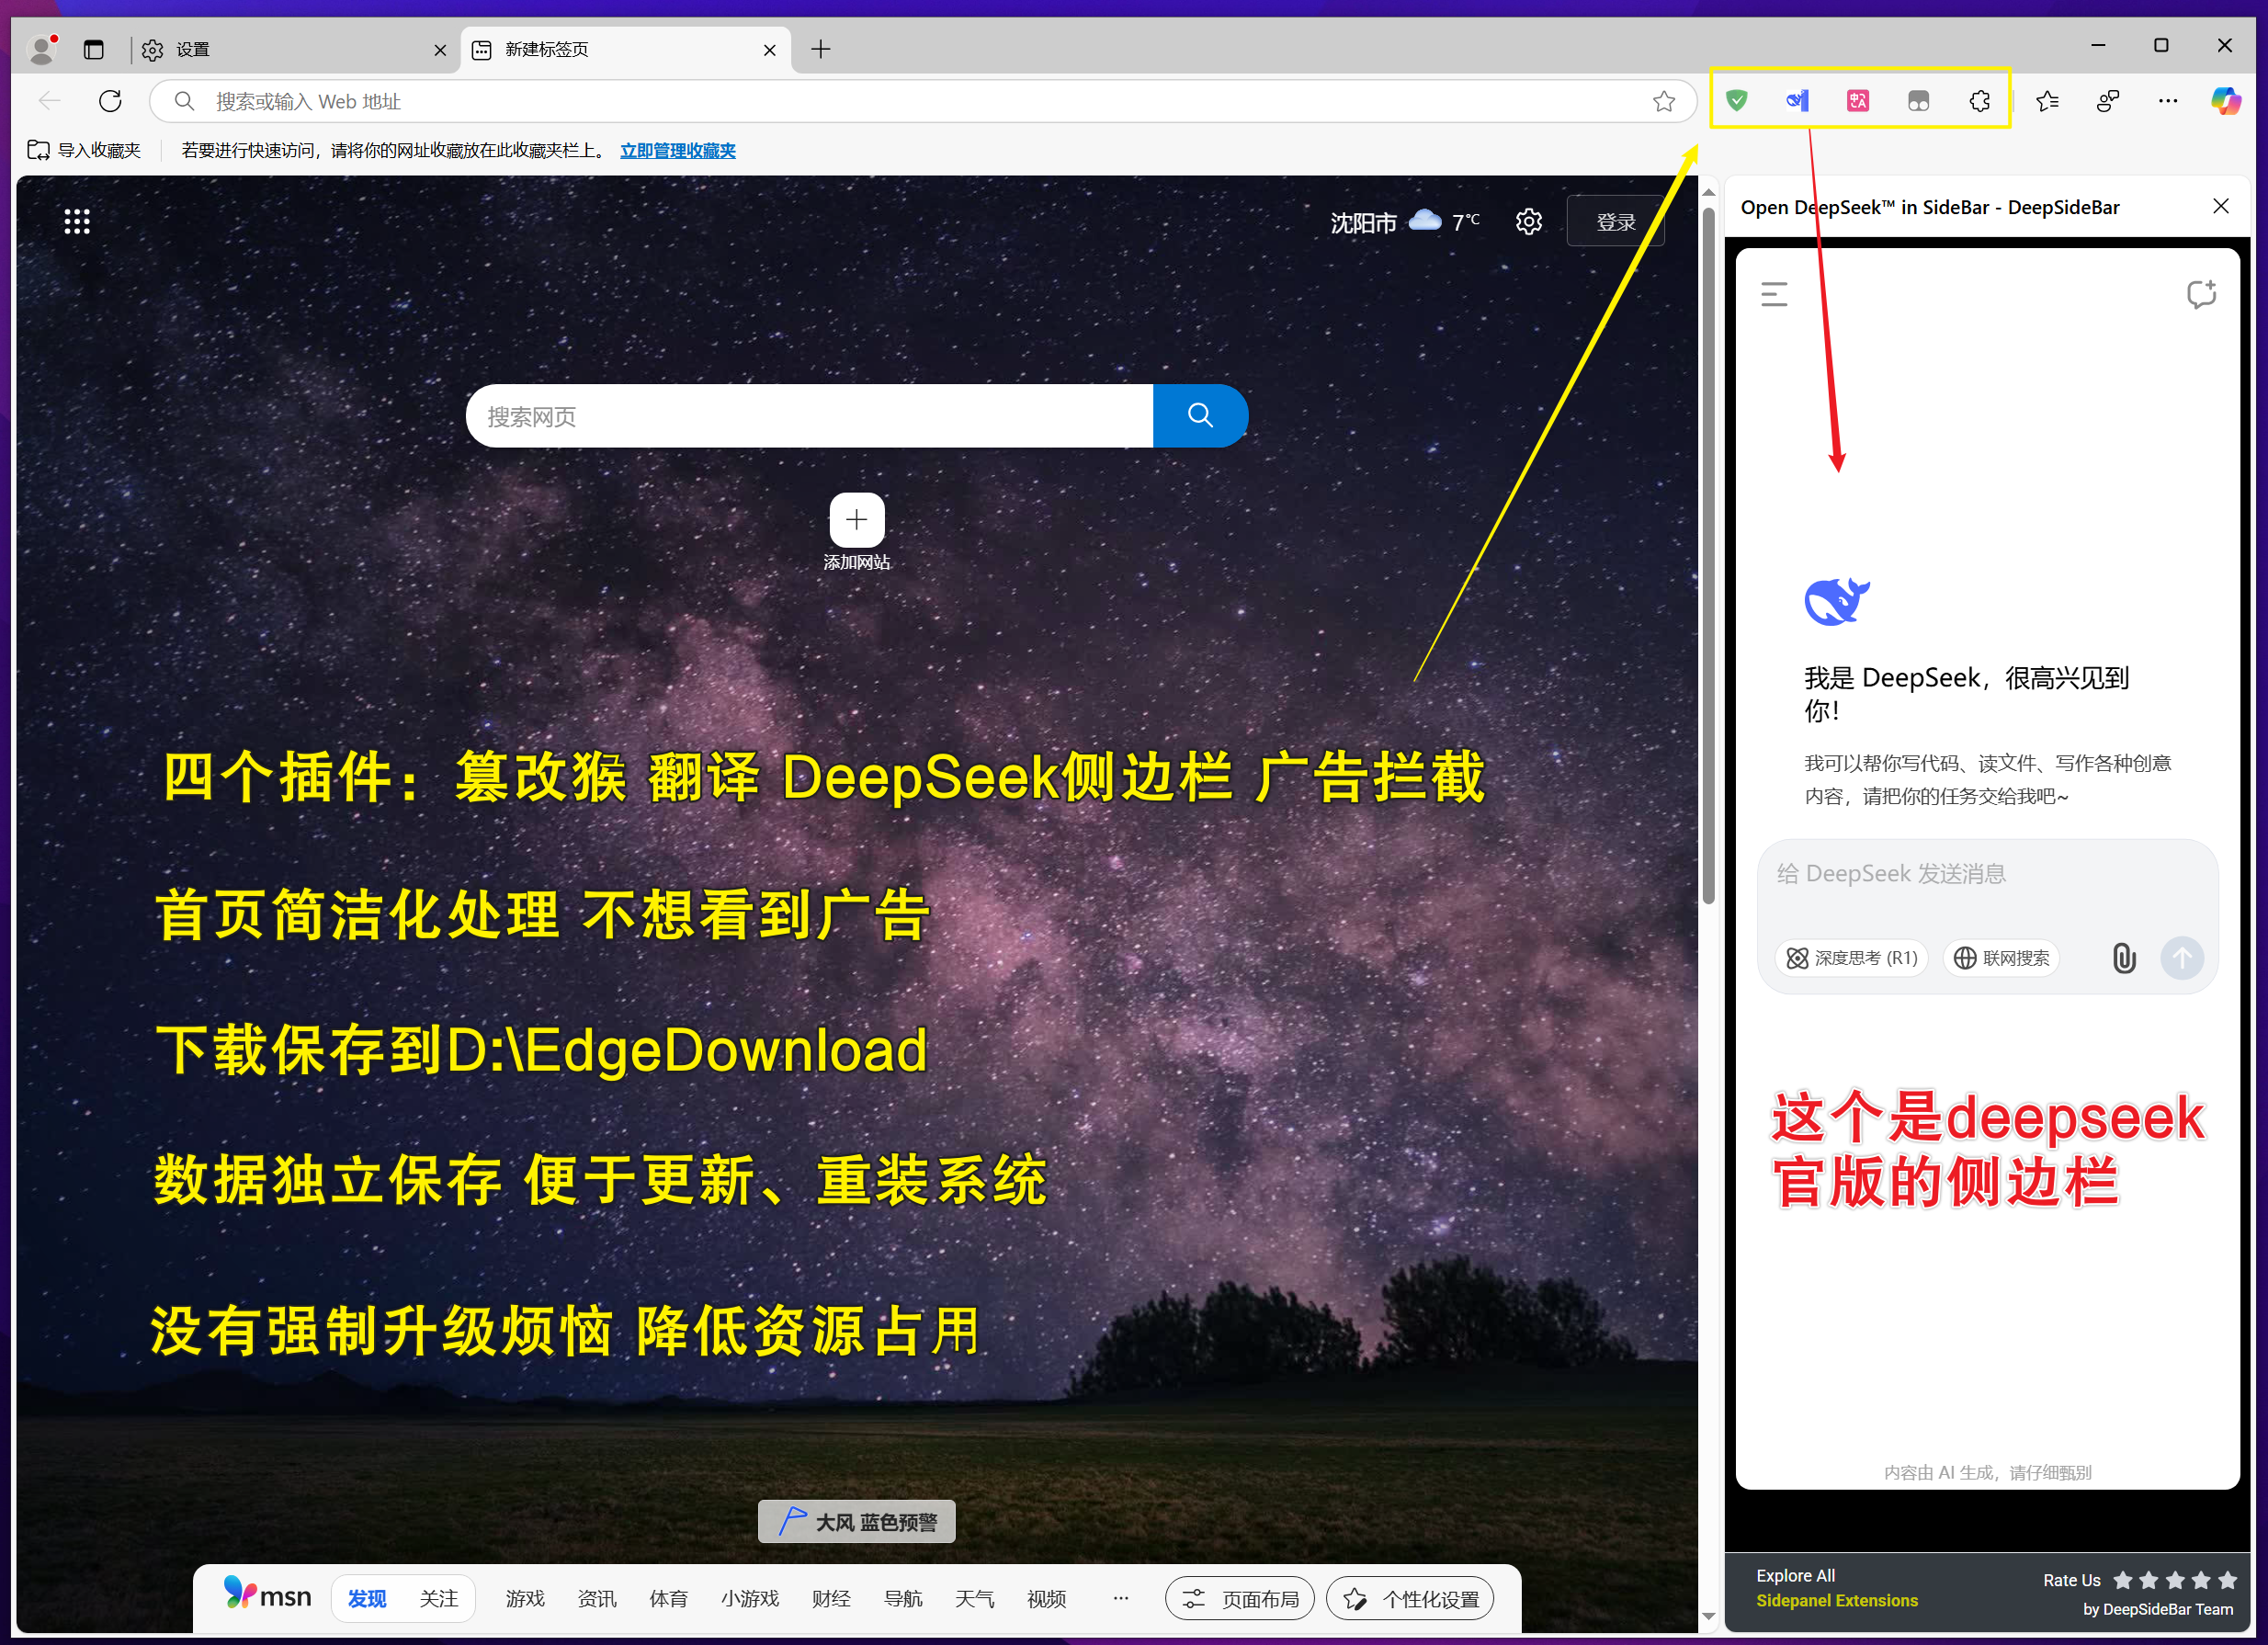Open the pink translate extension icon
The height and width of the screenshot is (1645, 2268).
point(1857,100)
